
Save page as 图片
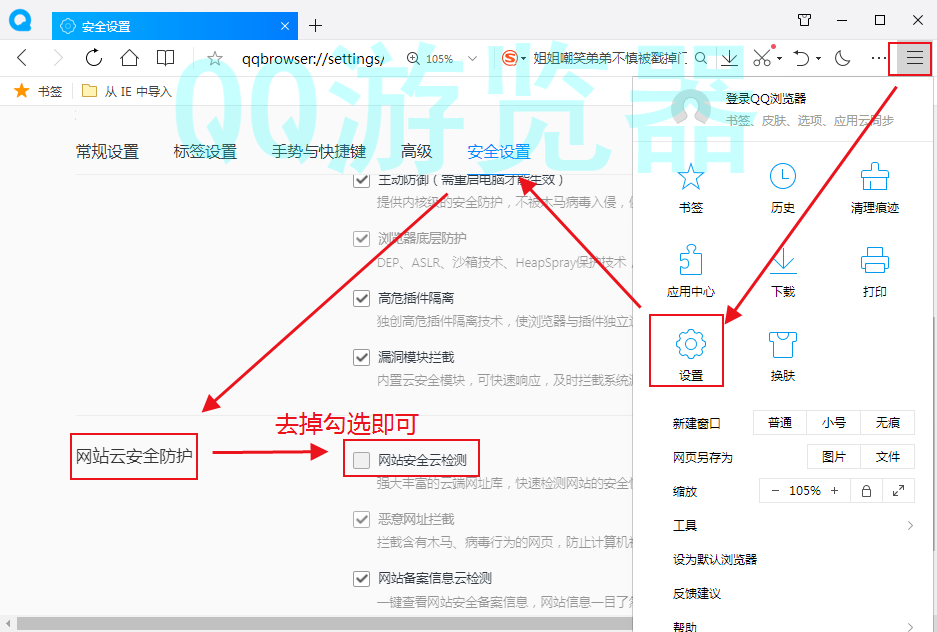click(x=834, y=457)
